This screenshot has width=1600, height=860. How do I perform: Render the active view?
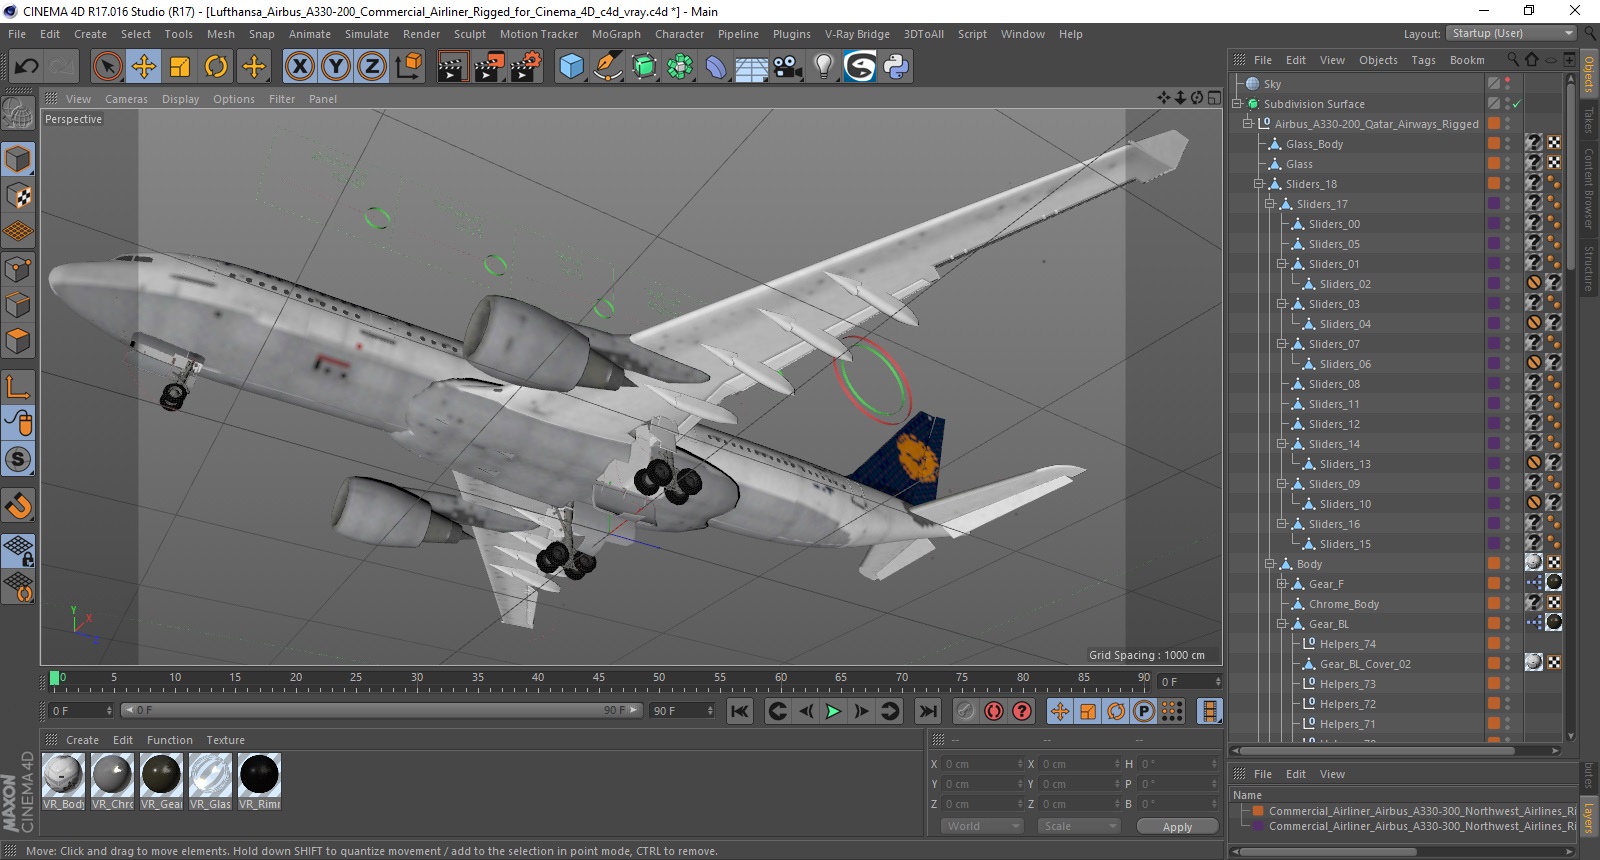452,67
